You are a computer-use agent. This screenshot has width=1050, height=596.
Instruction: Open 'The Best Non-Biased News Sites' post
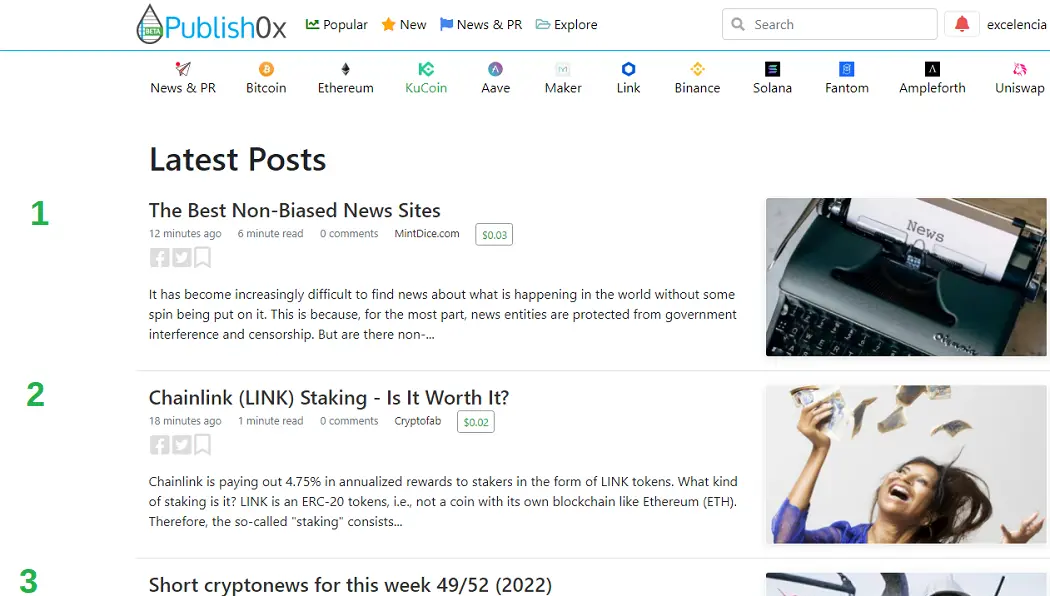(295, 210)
